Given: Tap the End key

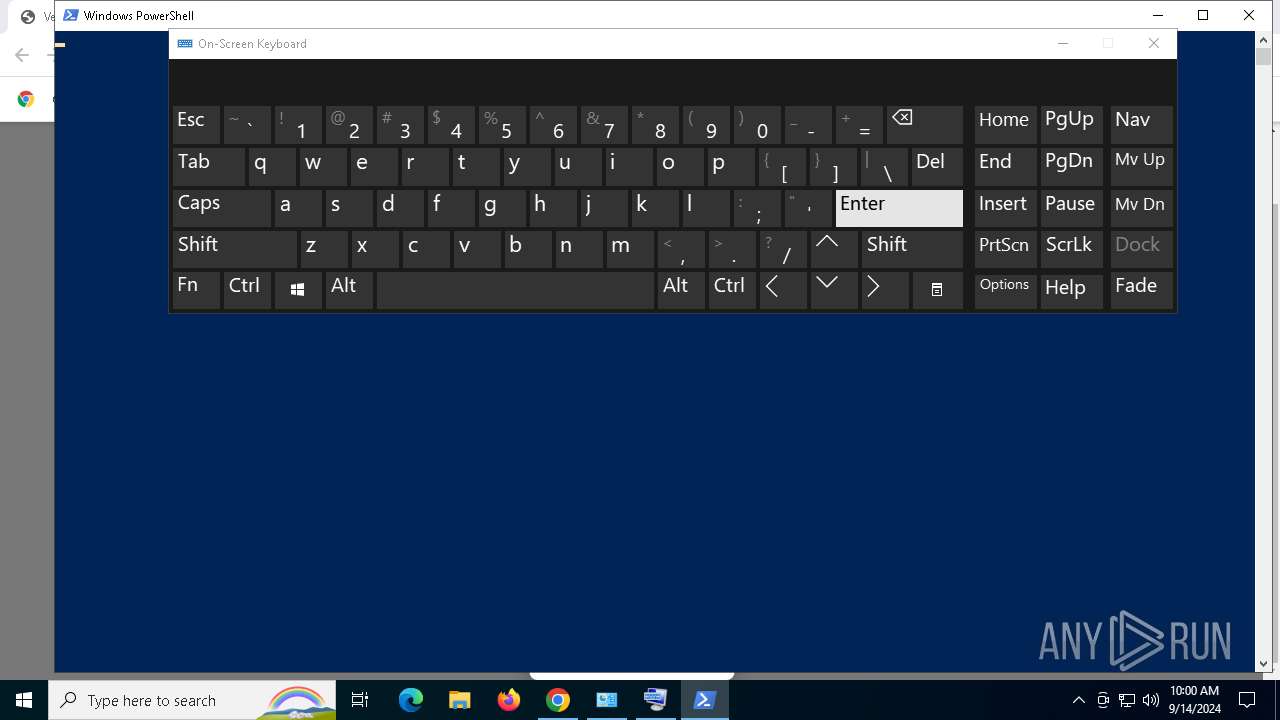Looking at the screenshot, I should click(x=1005, y=167).
